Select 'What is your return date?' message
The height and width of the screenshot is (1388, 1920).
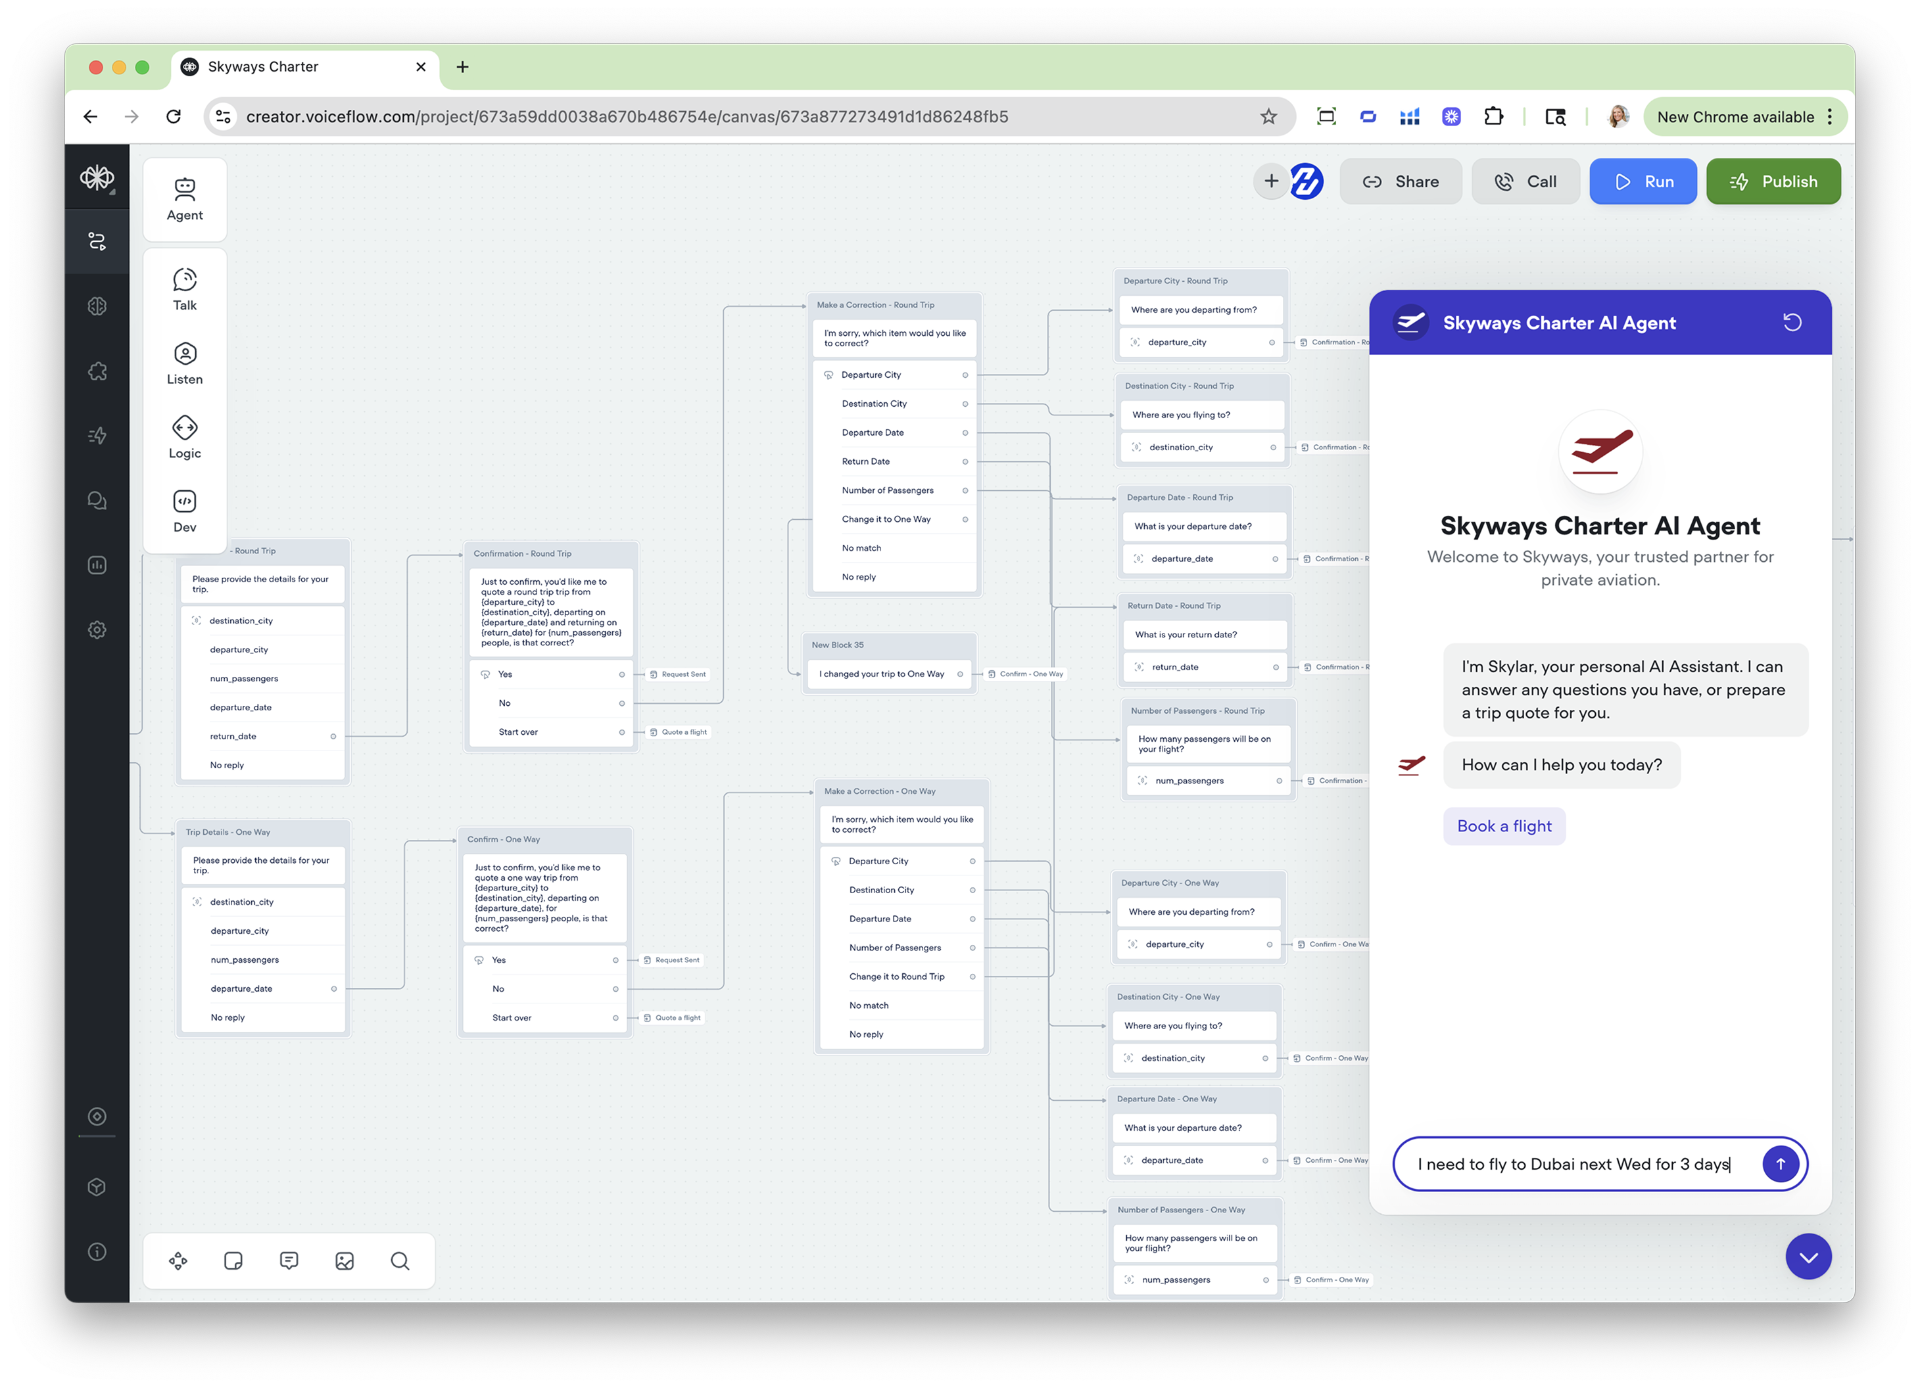pos(1204,635)
